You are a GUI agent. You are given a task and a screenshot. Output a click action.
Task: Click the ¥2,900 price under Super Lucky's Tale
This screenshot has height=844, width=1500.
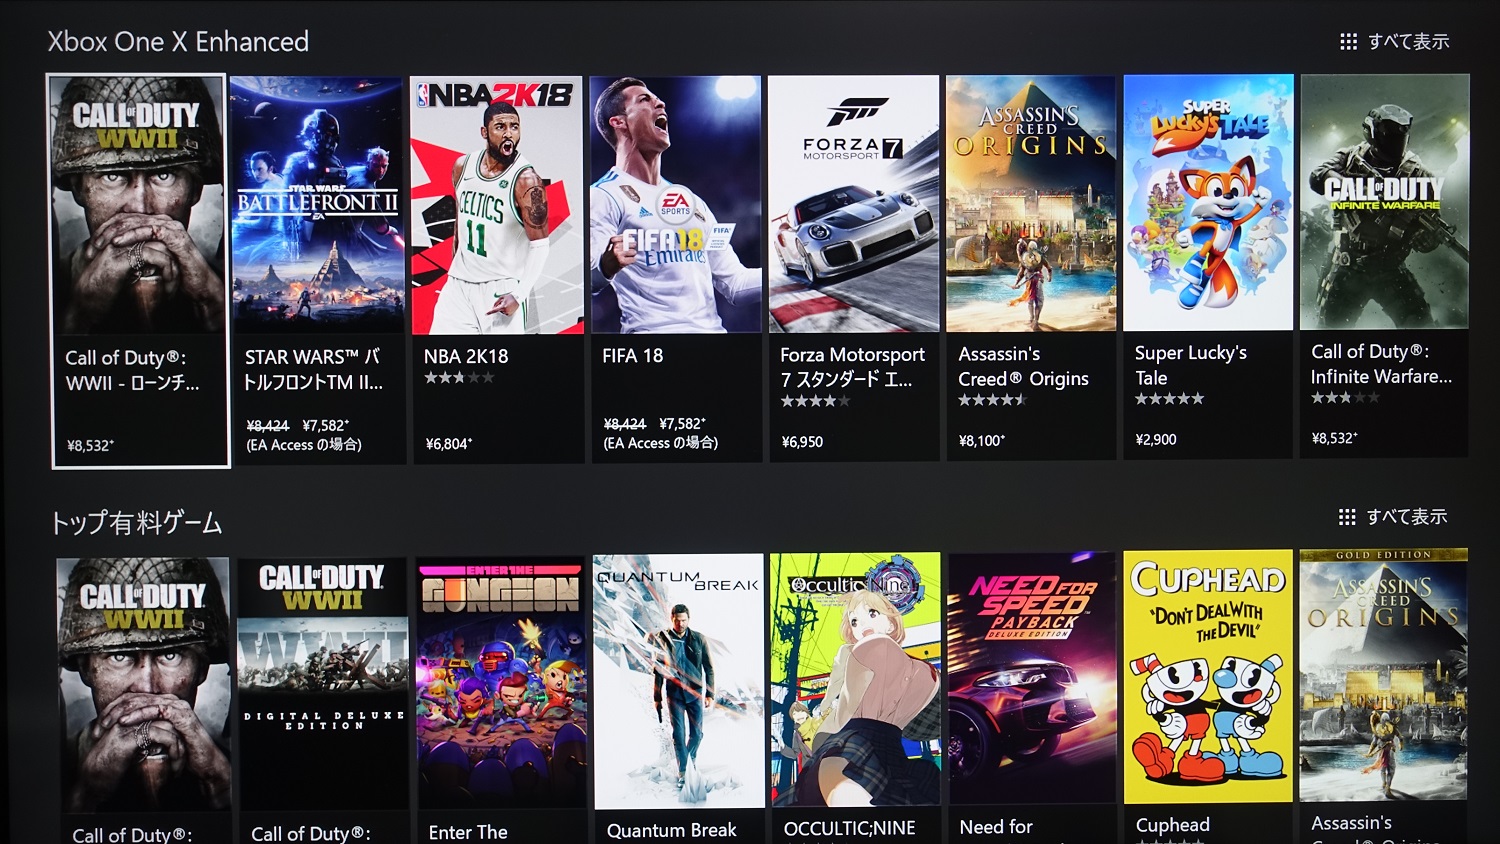pos(1156,439)
